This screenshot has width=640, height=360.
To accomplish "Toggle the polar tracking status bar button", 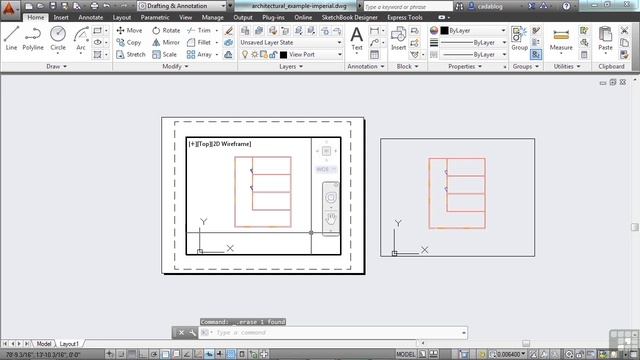I will point(154,354).
